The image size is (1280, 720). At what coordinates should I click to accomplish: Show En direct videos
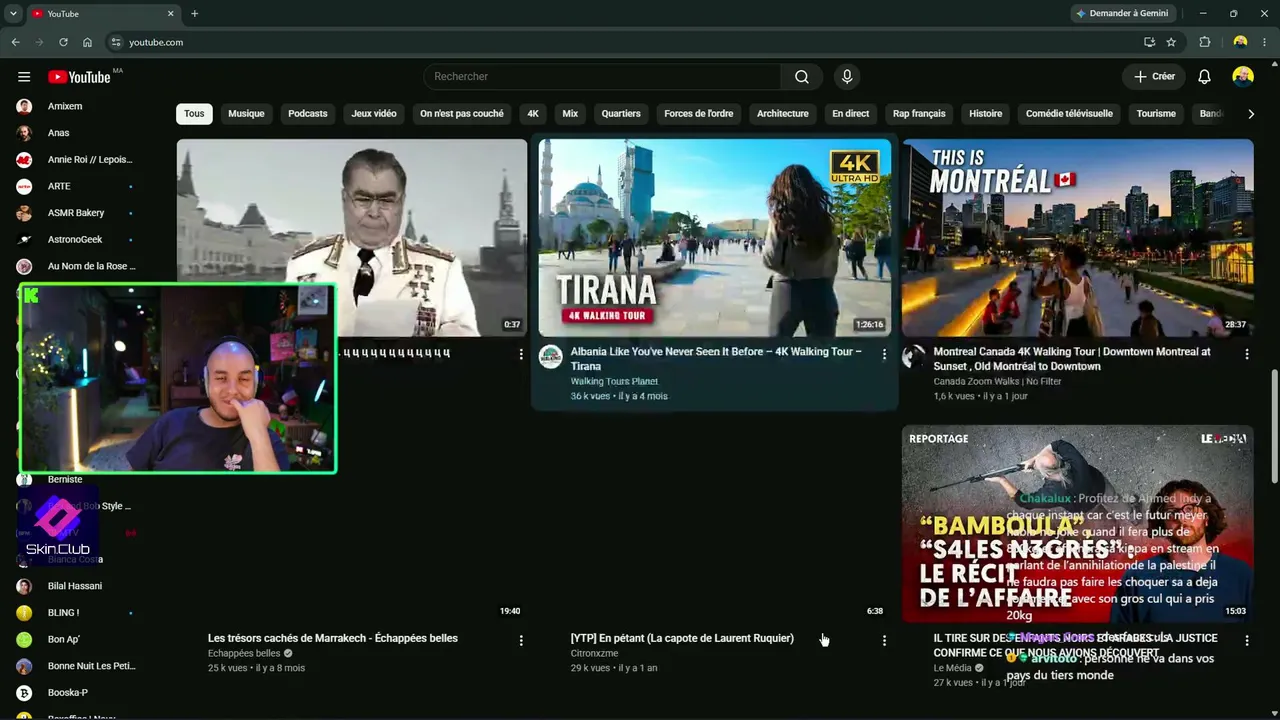pyautogui.click(x=851, y=114)
